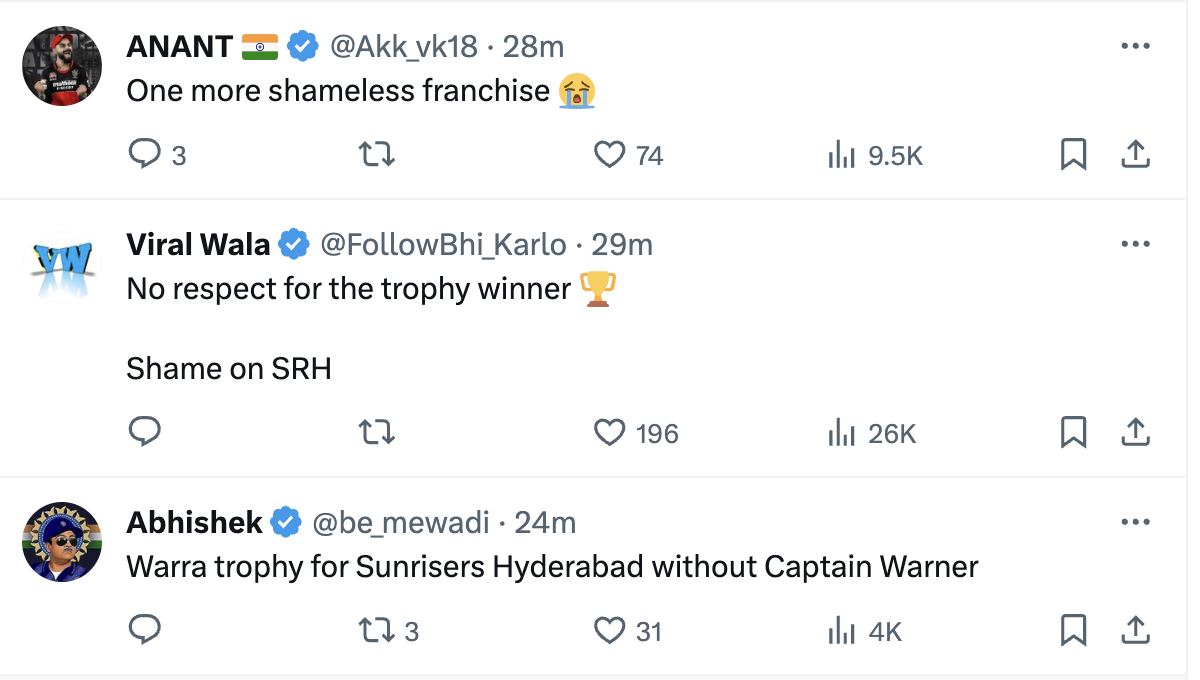Open more options for Abhishek's tweet
1200x680 pixels.
coord(1135,522)
